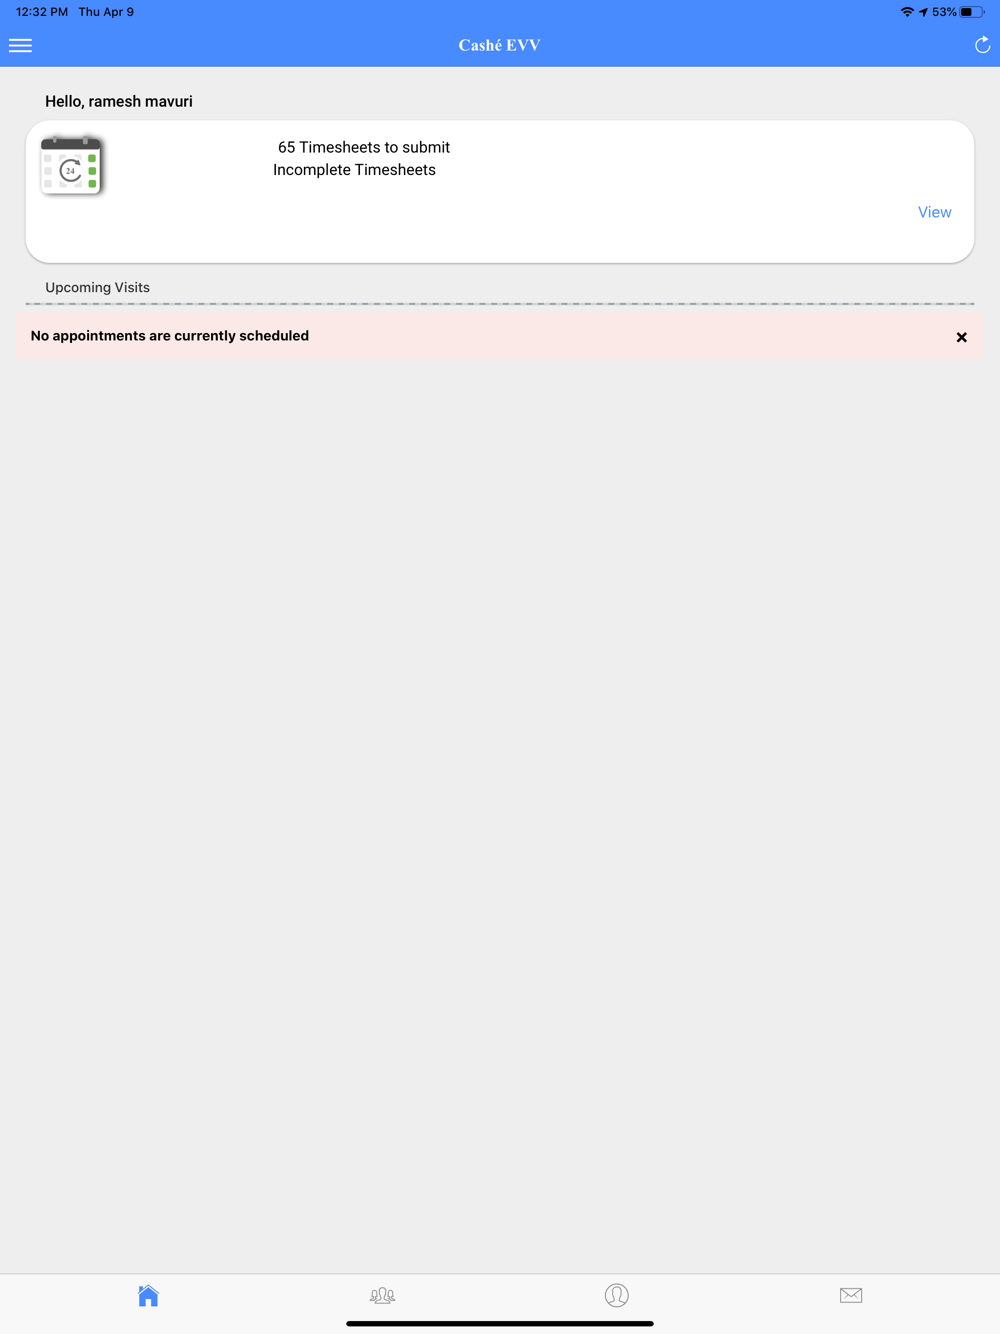
Task: Open the timesheet calendar icon
Action: 71,165
